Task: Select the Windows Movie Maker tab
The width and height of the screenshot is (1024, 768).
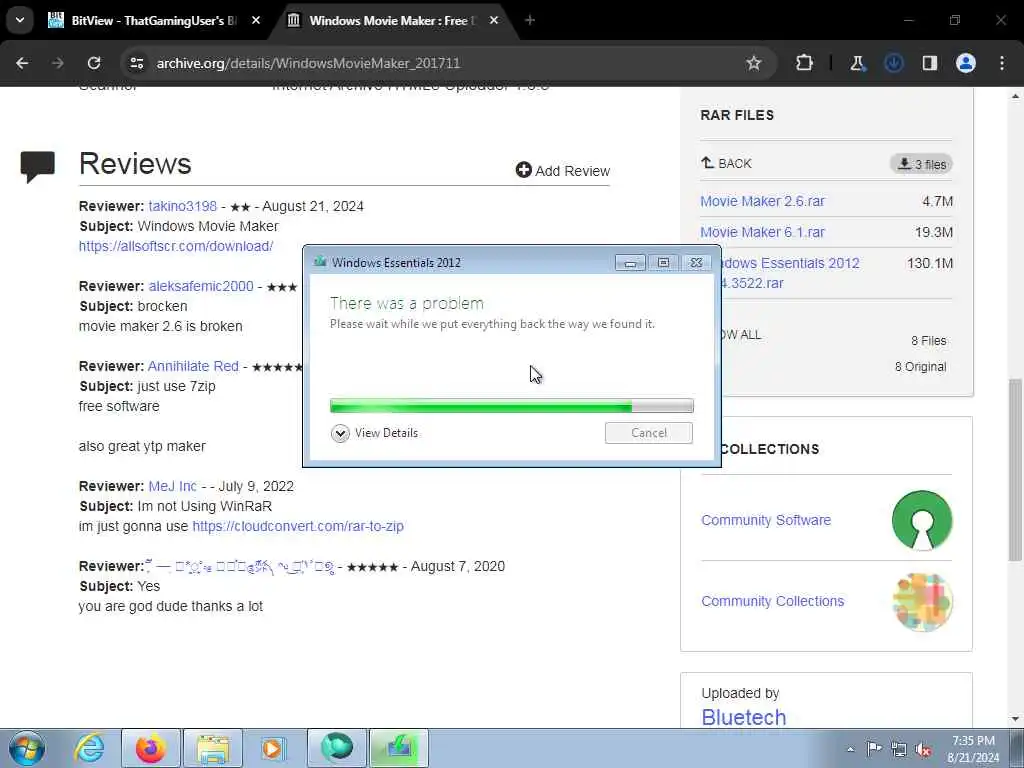Action: (392, 20)
